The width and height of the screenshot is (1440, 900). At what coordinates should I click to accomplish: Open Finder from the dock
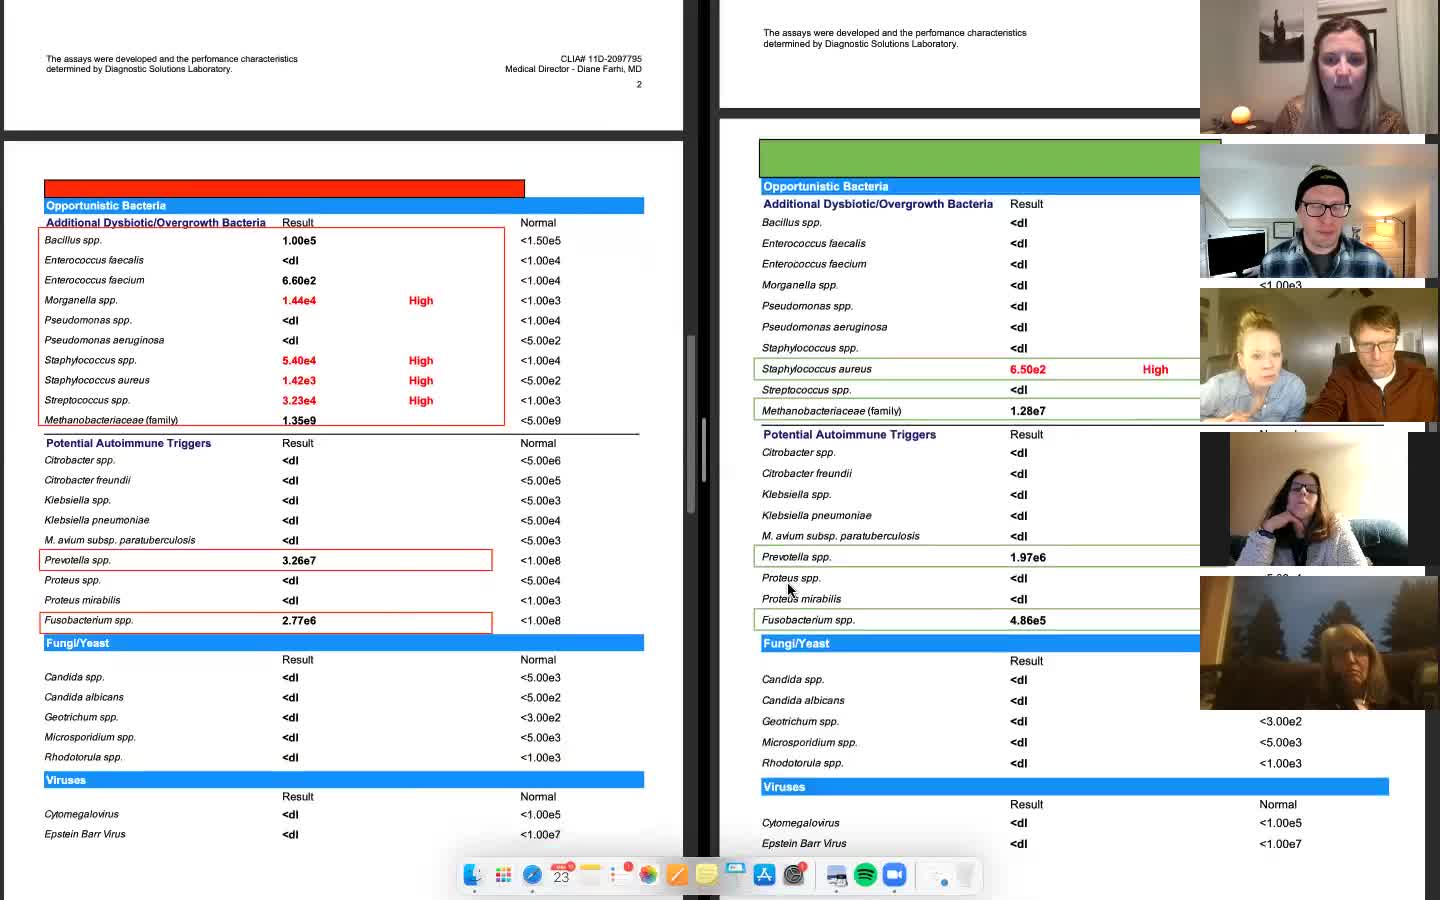pyautogui.click(x=474, y=875)
